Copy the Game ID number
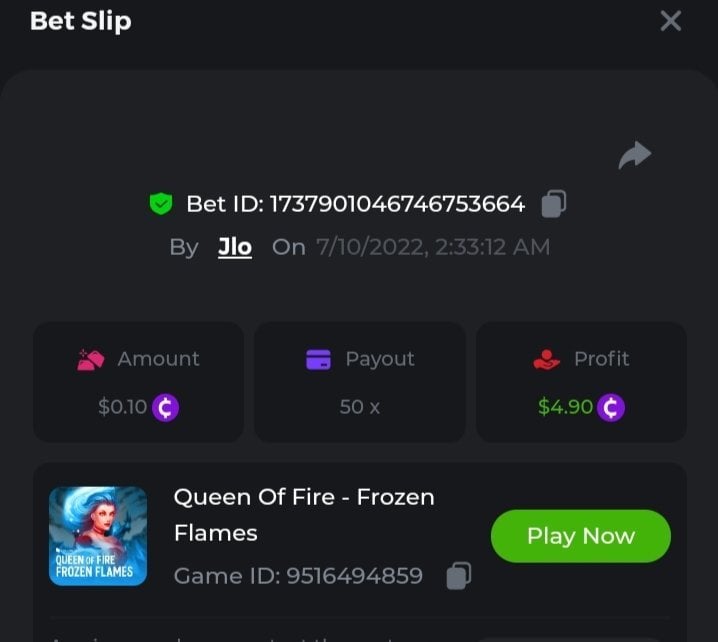 click(458, 576)
